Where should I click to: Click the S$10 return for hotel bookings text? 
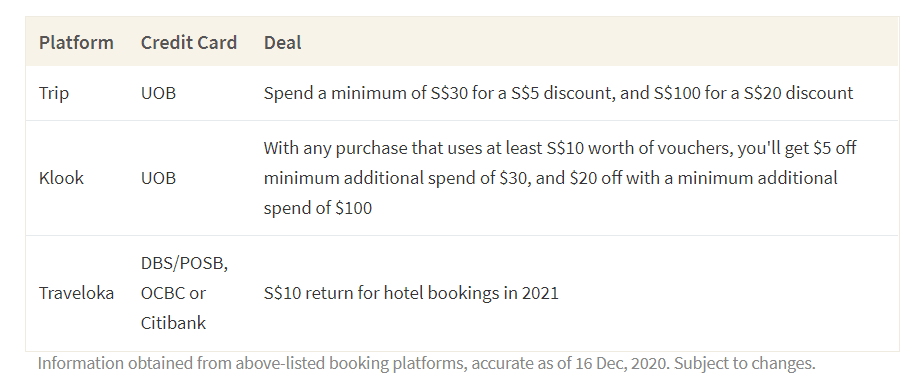tap(411, 293)
